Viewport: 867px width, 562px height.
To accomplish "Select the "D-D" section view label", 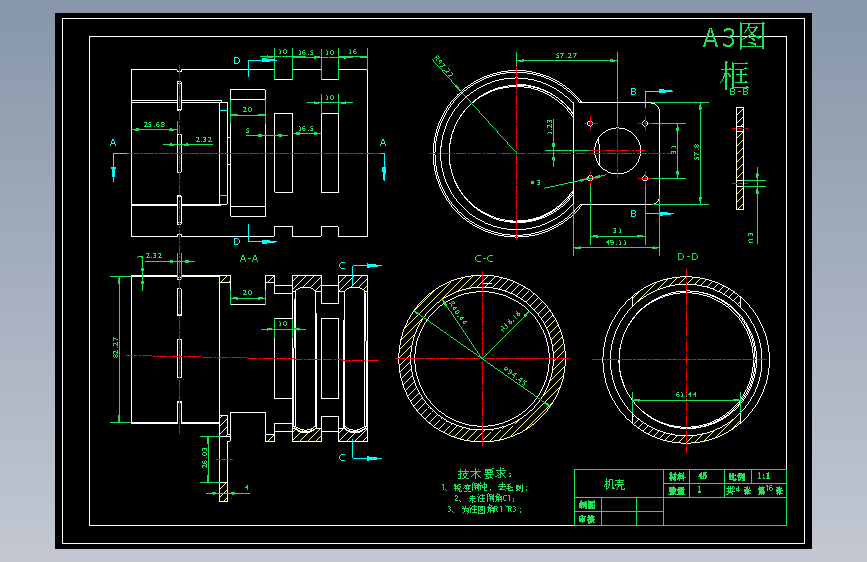I will pyautogui.click(x=687, y=257).
